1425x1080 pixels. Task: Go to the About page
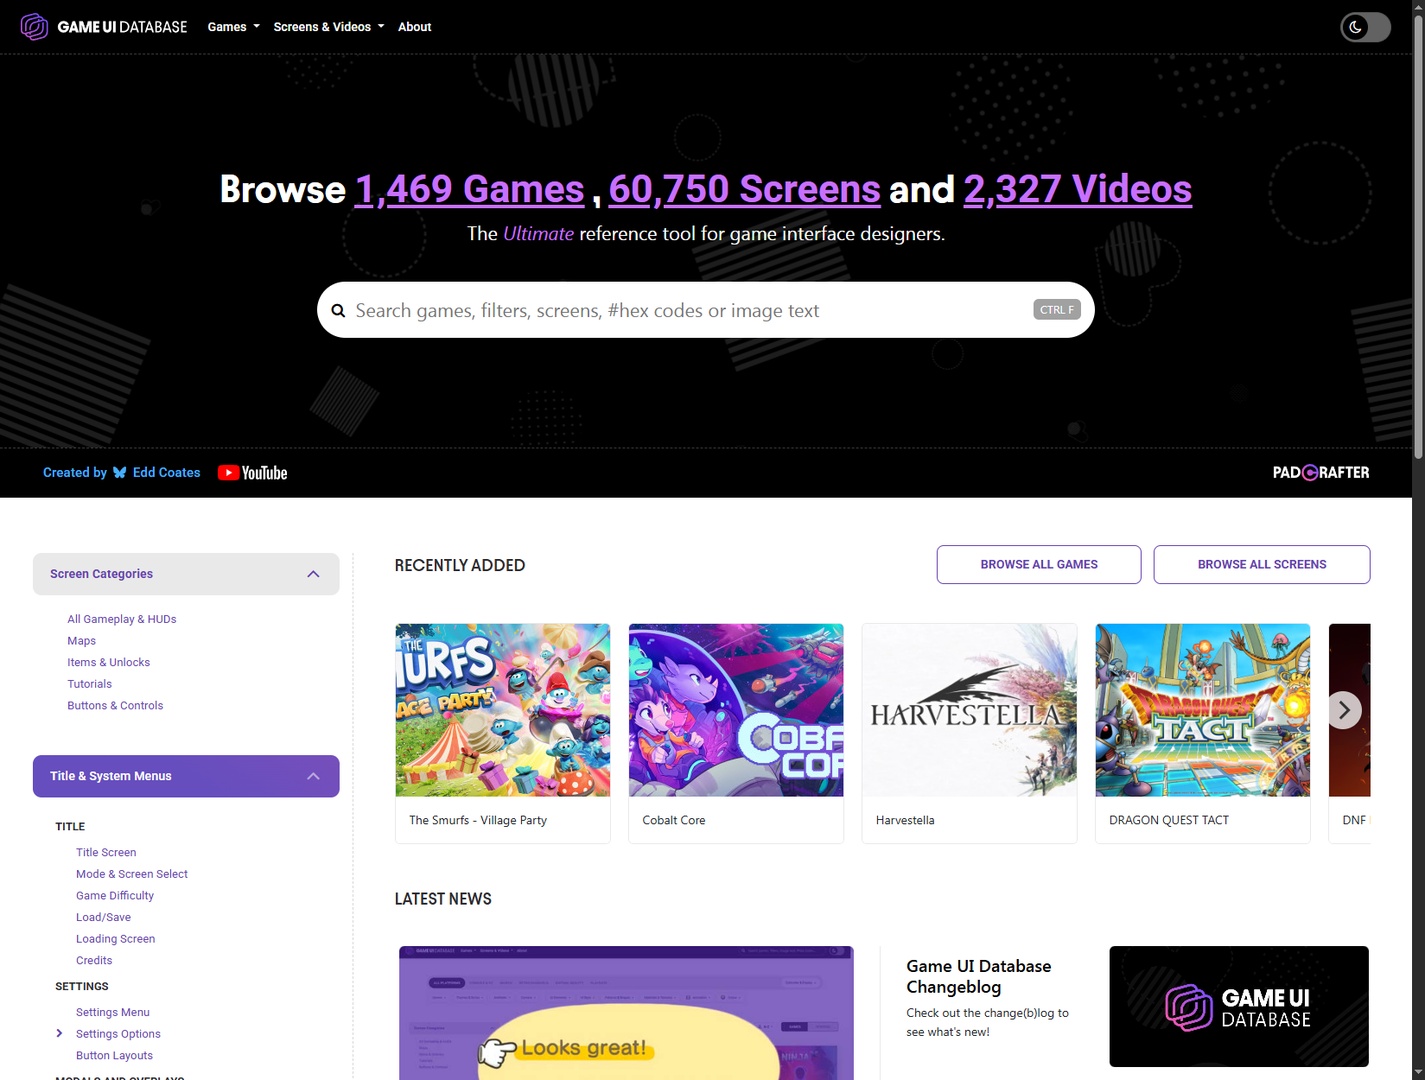414,27
